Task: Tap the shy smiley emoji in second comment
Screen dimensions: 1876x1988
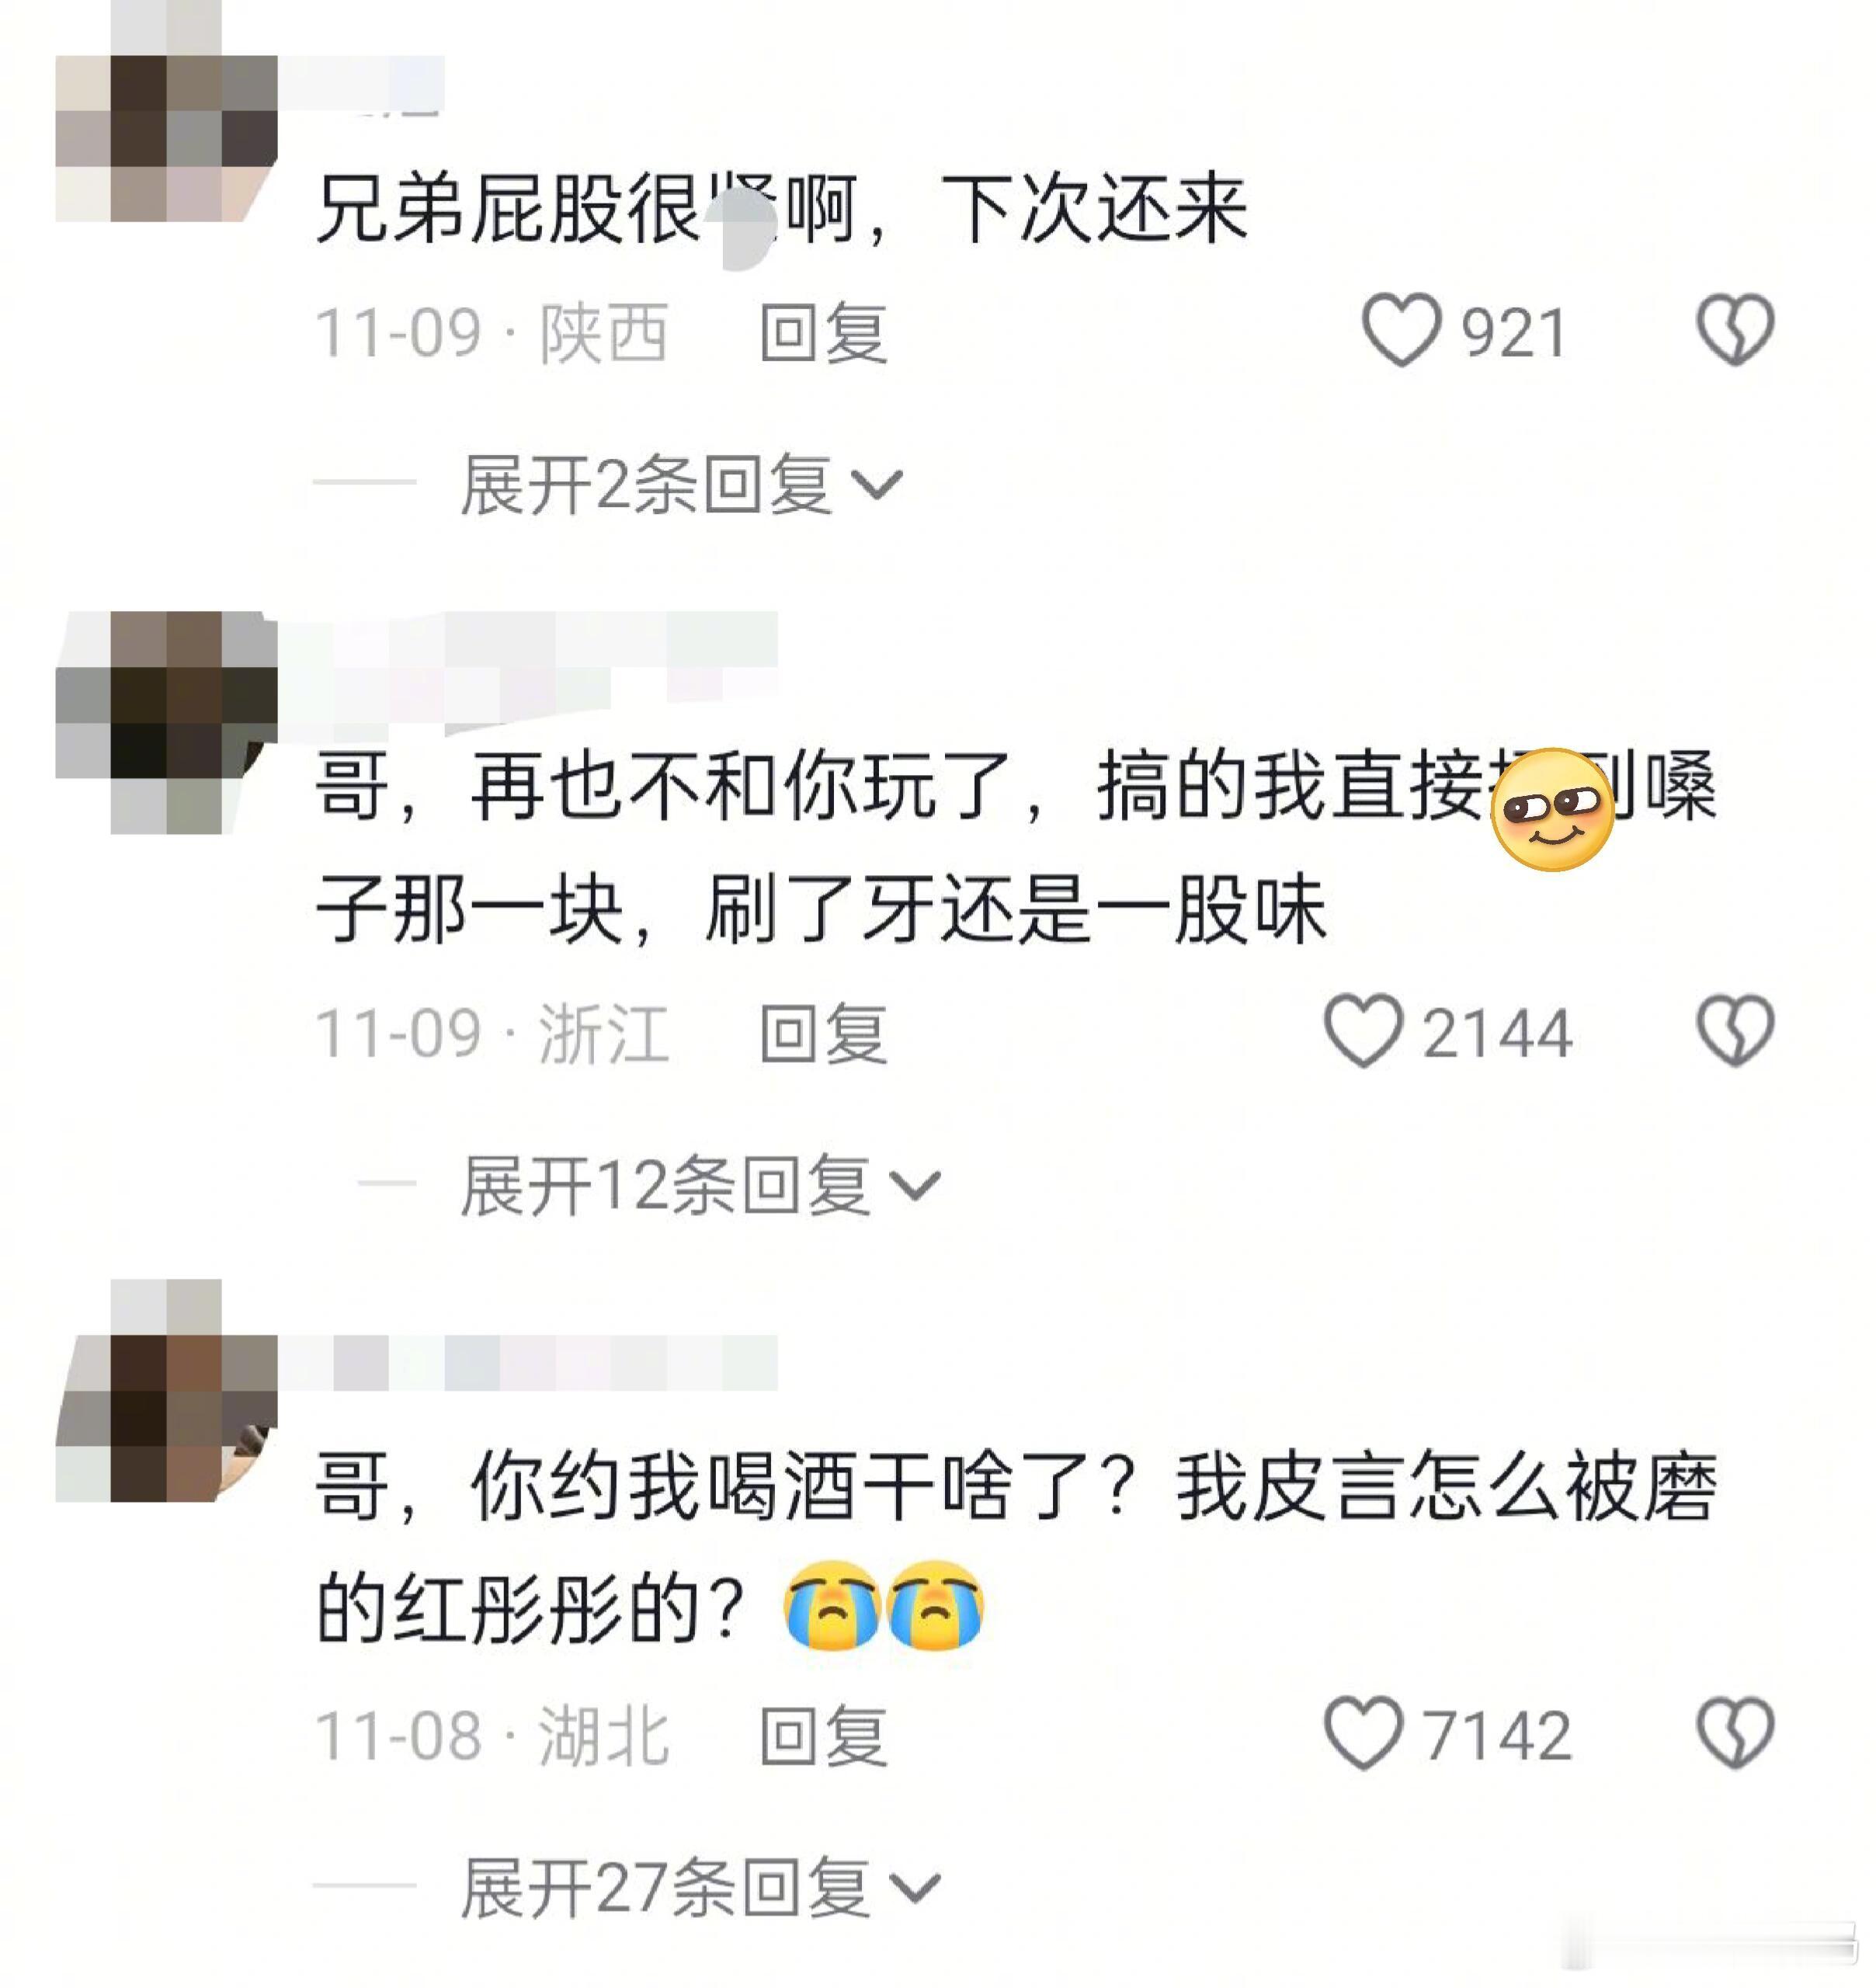Action: click(x=1552, y=809)
